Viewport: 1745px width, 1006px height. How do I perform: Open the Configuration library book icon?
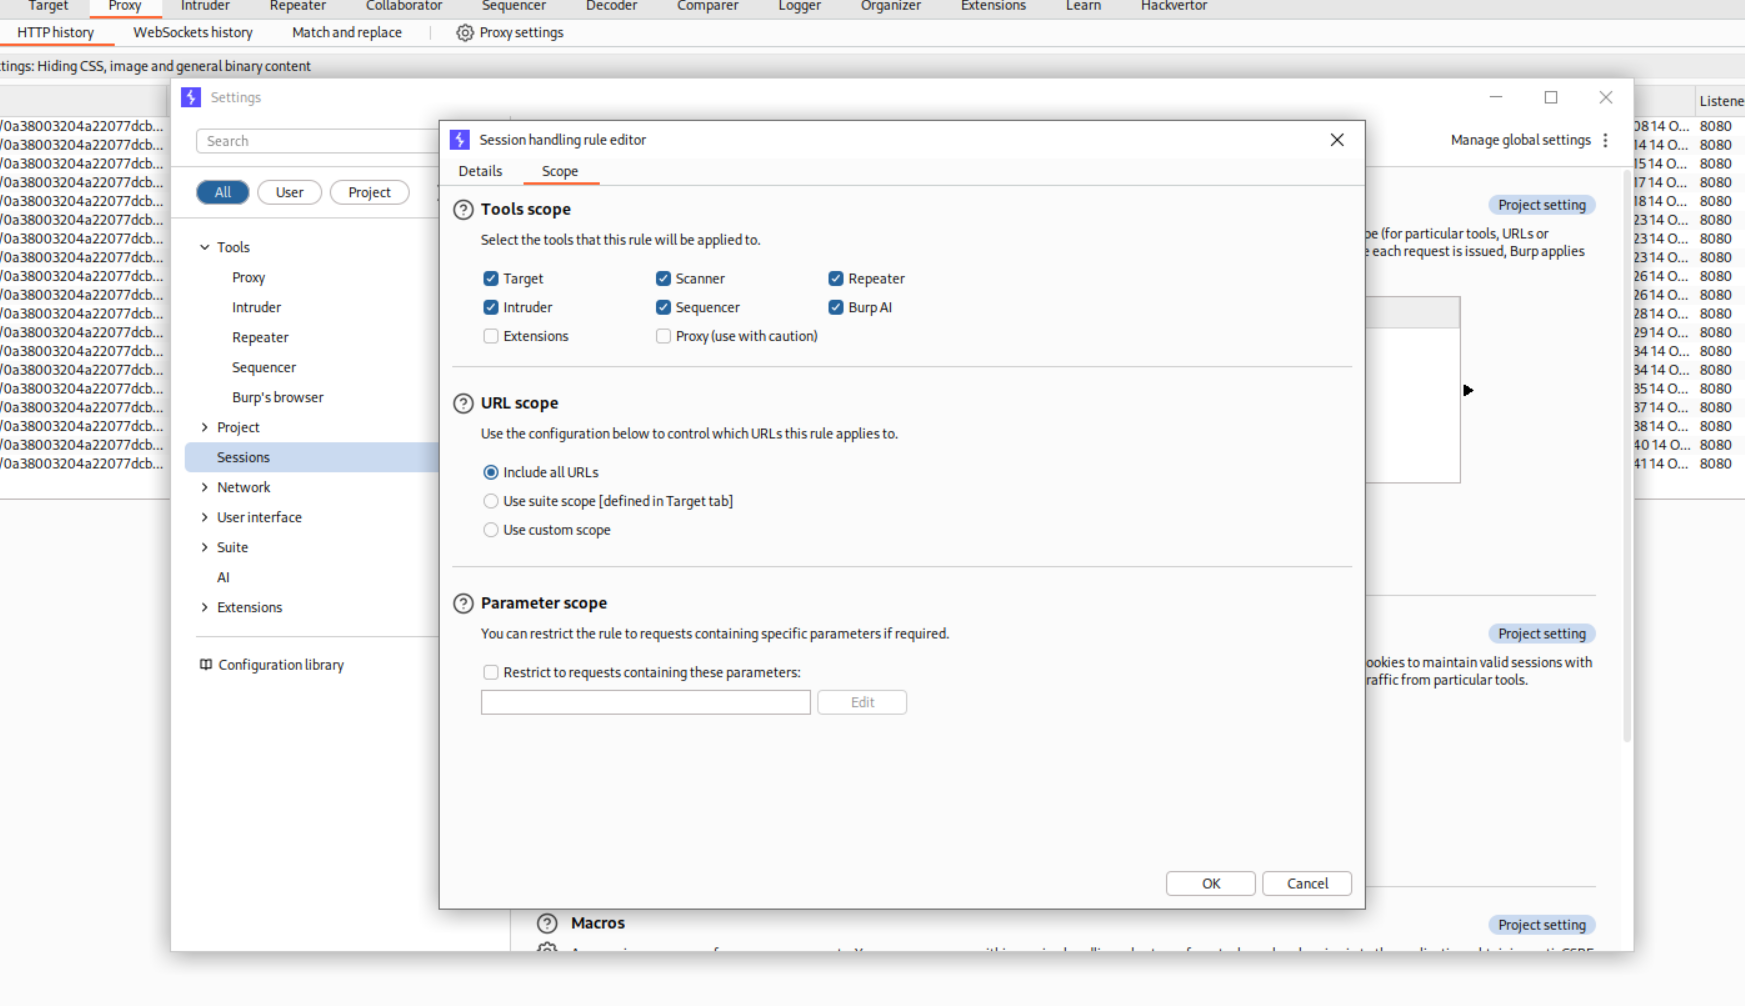click(x=206, y=665)
